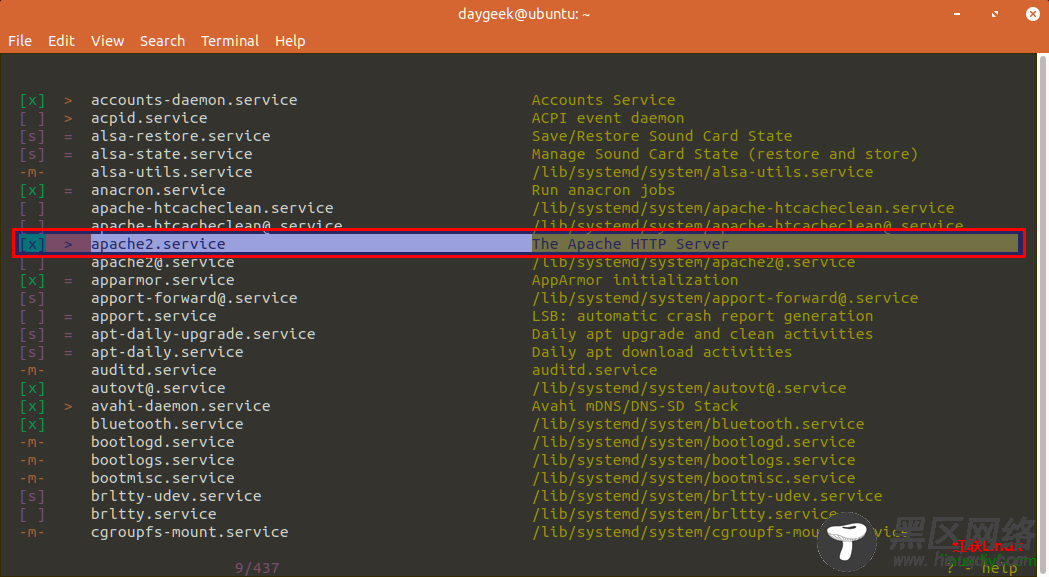
Task: Select the acpid.service name
Action: (x=149, y=118)
